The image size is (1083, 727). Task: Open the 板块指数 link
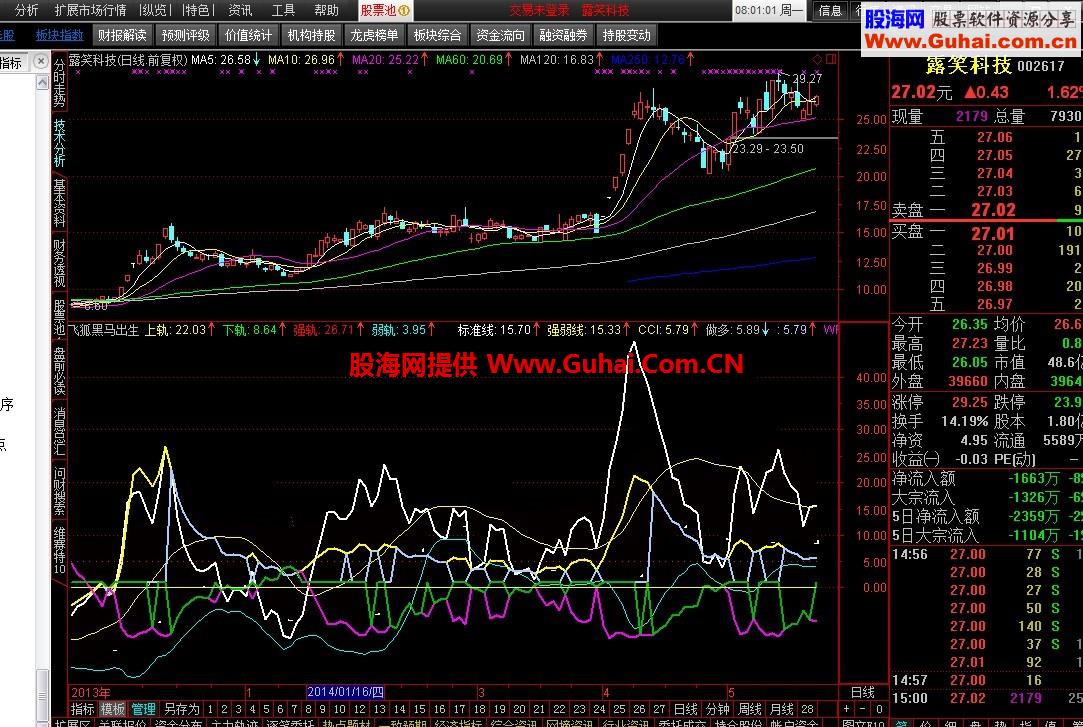tap(59, 35)
